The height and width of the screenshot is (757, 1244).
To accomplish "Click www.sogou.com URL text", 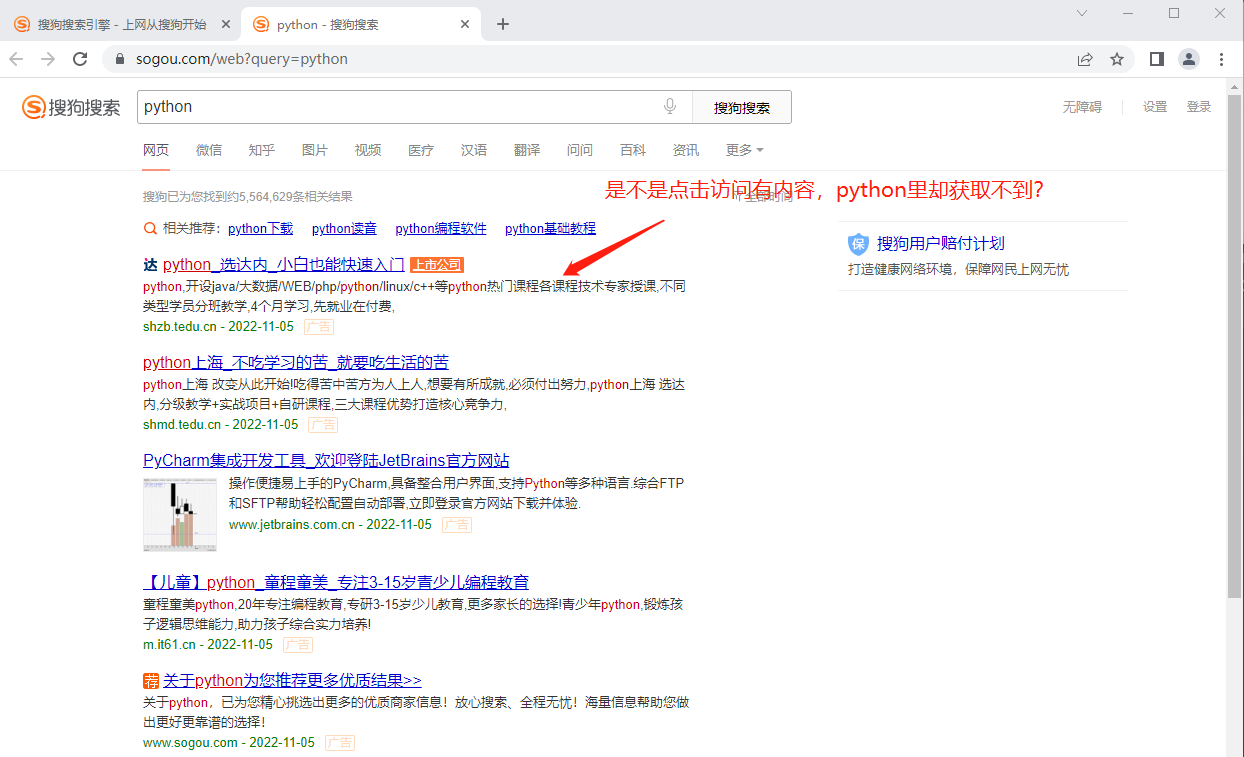I will point(191,743).
